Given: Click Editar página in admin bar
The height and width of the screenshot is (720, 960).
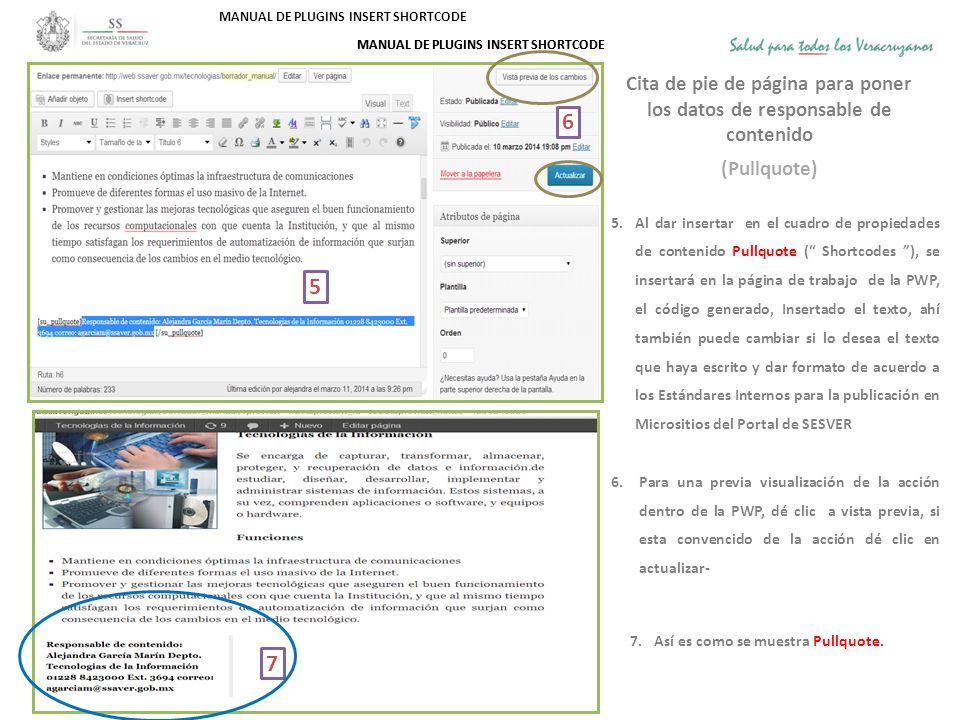Looking at the screenshot, I should coord(371,425).
